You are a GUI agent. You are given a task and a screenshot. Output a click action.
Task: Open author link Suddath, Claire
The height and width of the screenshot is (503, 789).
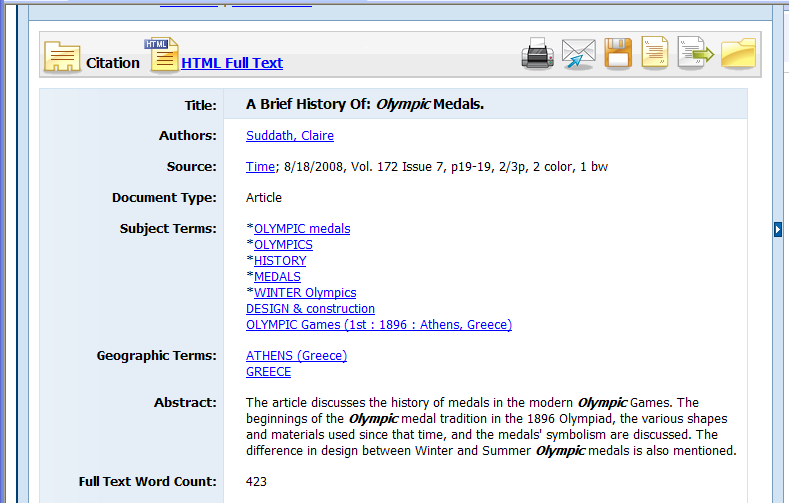coord(290,136)
